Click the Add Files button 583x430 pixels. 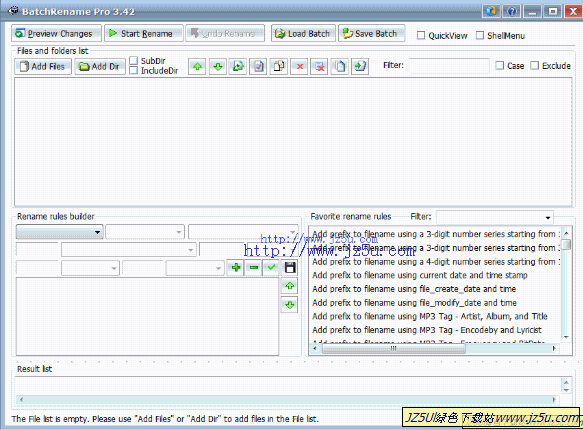(x=43, y=67)
